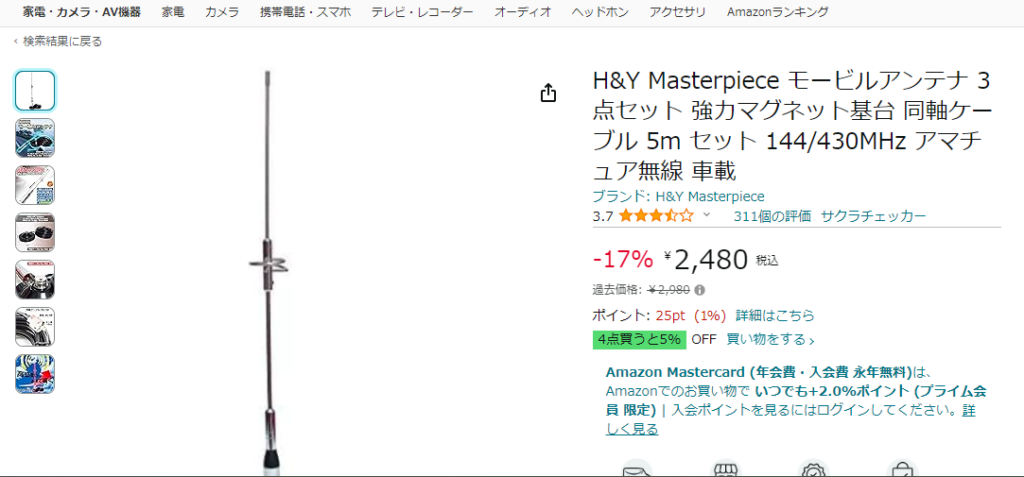Open Amazonランキング menu item

point(778,12)
